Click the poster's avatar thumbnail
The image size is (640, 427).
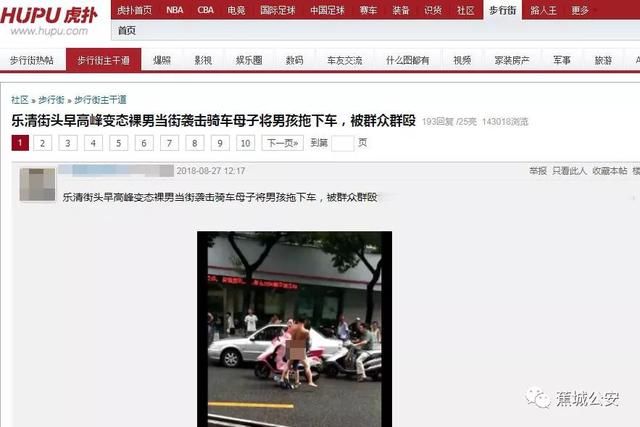37,185
